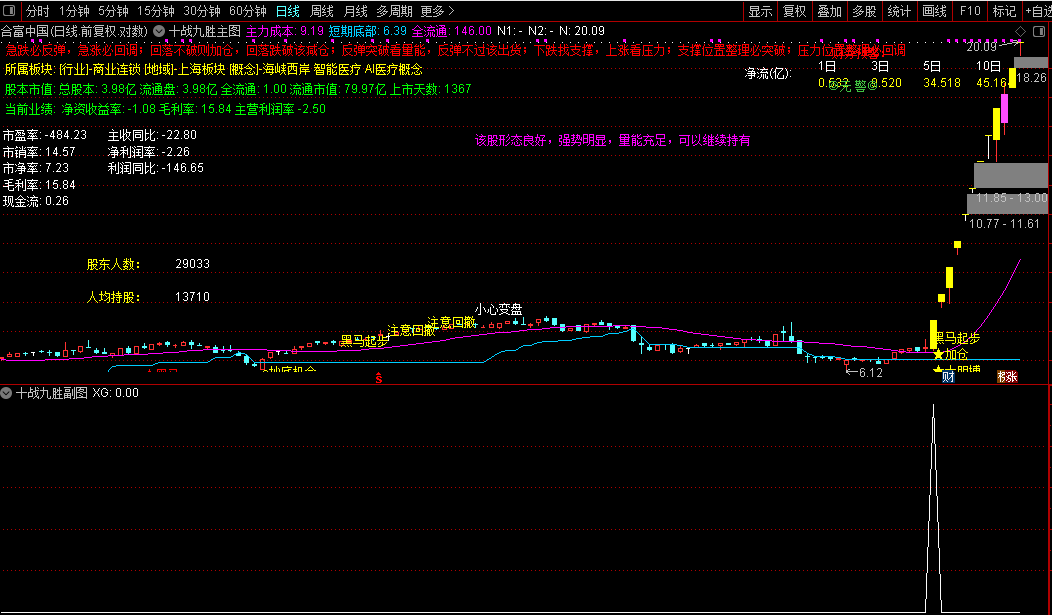Image resolution: width=1052 pixels, height=615 pixels.
Task: Switch to 1分钟 period tab
Action: pyautogui.click(x=74, y=11)
